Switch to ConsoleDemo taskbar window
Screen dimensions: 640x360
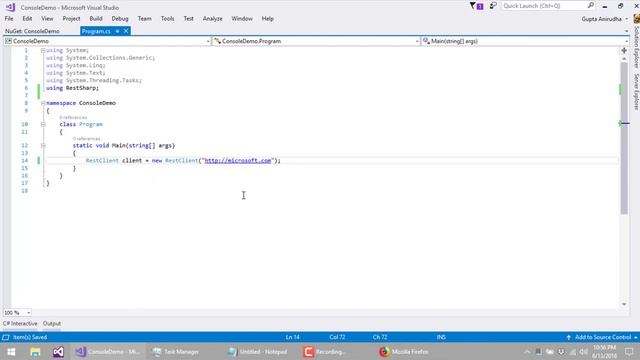click(109, 352)
